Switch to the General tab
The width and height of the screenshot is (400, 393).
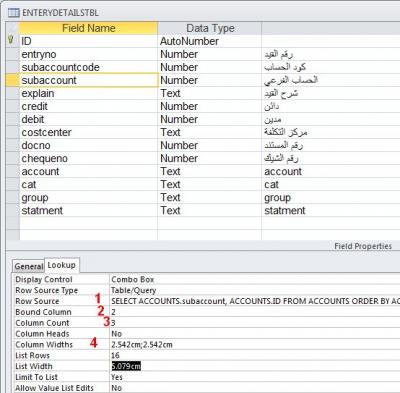point(28,266)
